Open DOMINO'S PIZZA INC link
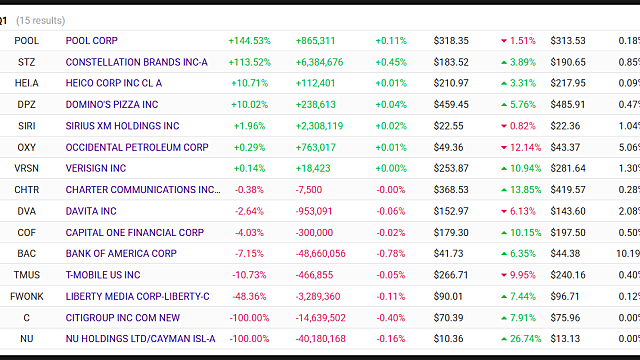 point(111,104)
